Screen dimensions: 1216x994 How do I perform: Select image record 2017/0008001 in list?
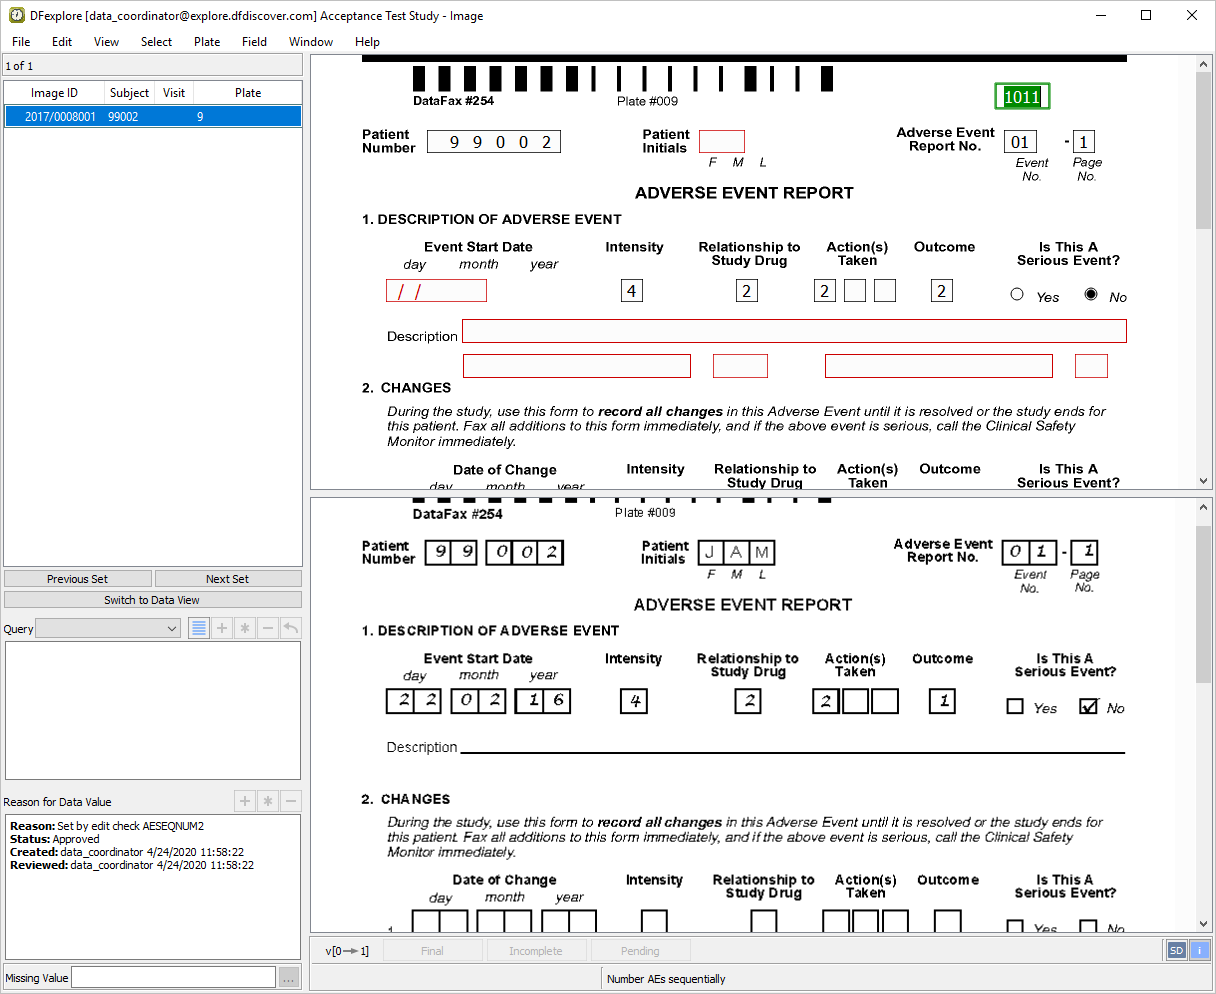[61, 117]
